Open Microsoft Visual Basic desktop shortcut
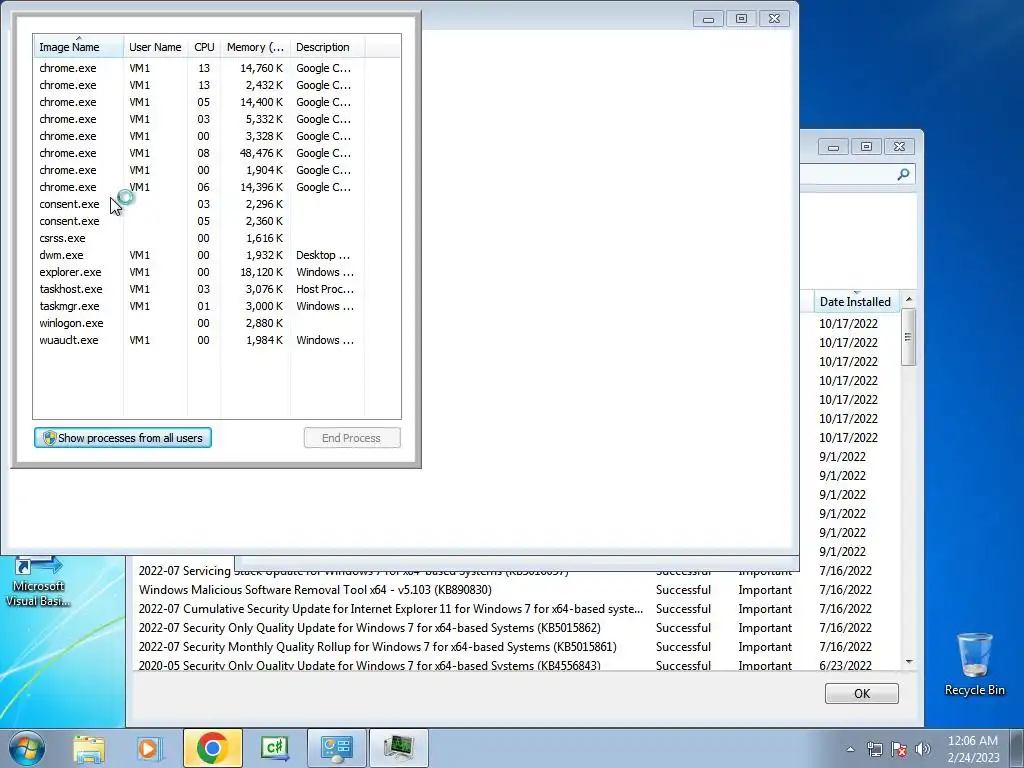The height and width of the screenshot is (768, 1024). coord(38,582)
